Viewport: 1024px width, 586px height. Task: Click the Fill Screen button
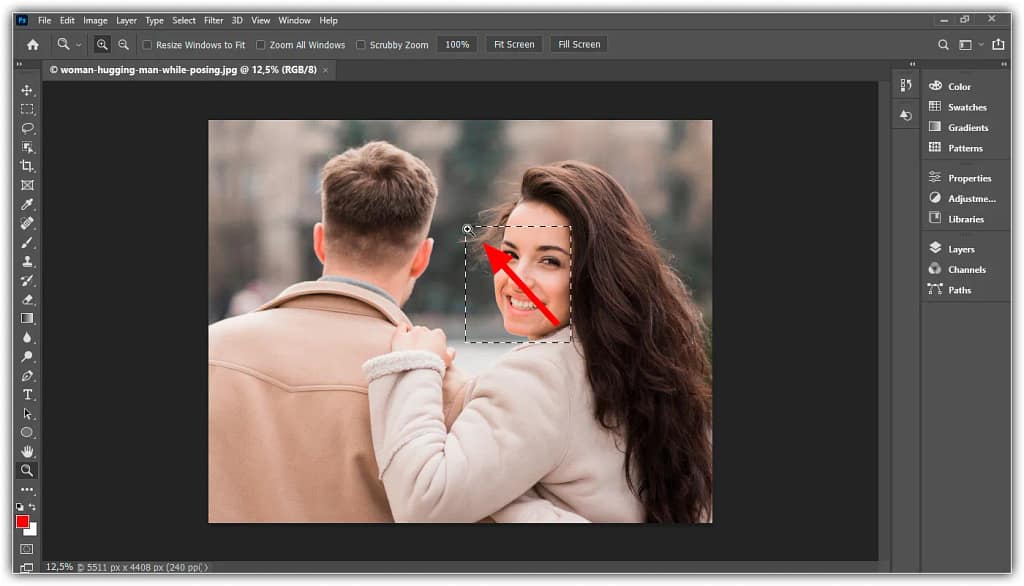click(x=579, y=45)
